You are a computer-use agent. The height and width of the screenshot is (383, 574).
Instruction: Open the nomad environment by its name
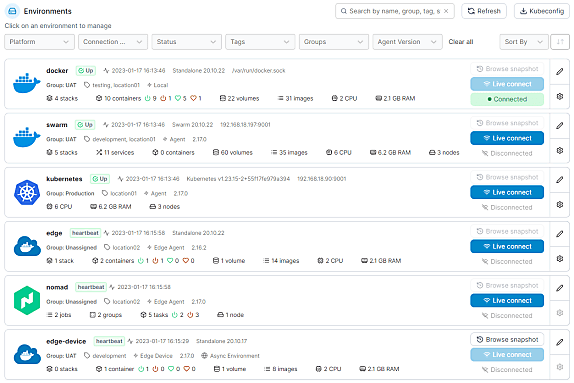(57, 287)
